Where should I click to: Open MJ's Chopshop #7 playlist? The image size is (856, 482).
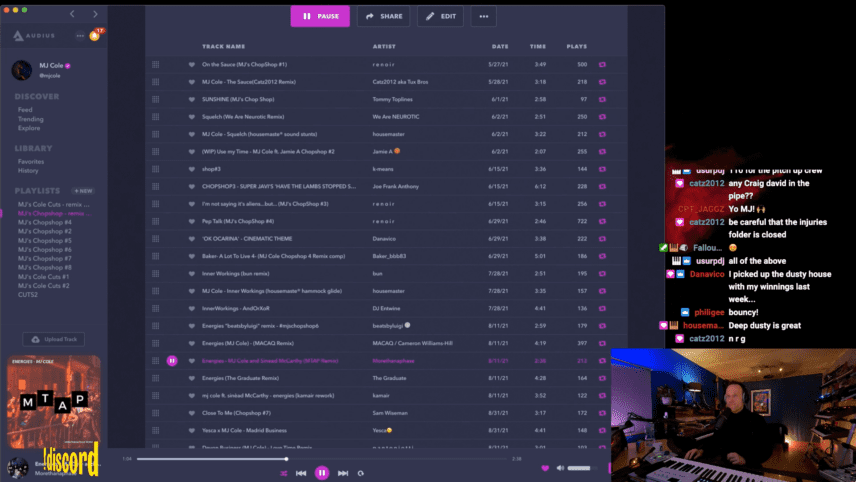tap(45, 258)
